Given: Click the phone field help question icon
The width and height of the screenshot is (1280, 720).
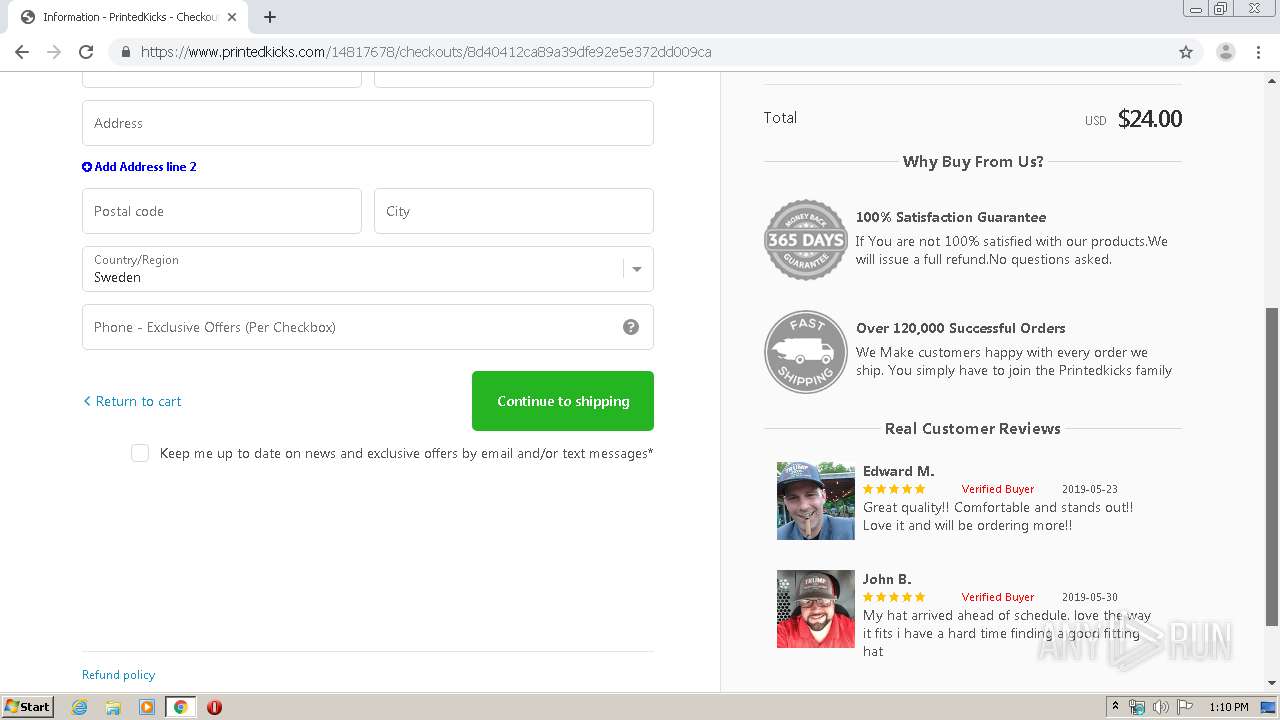Looking at the screenshot, I should point(631,327).
